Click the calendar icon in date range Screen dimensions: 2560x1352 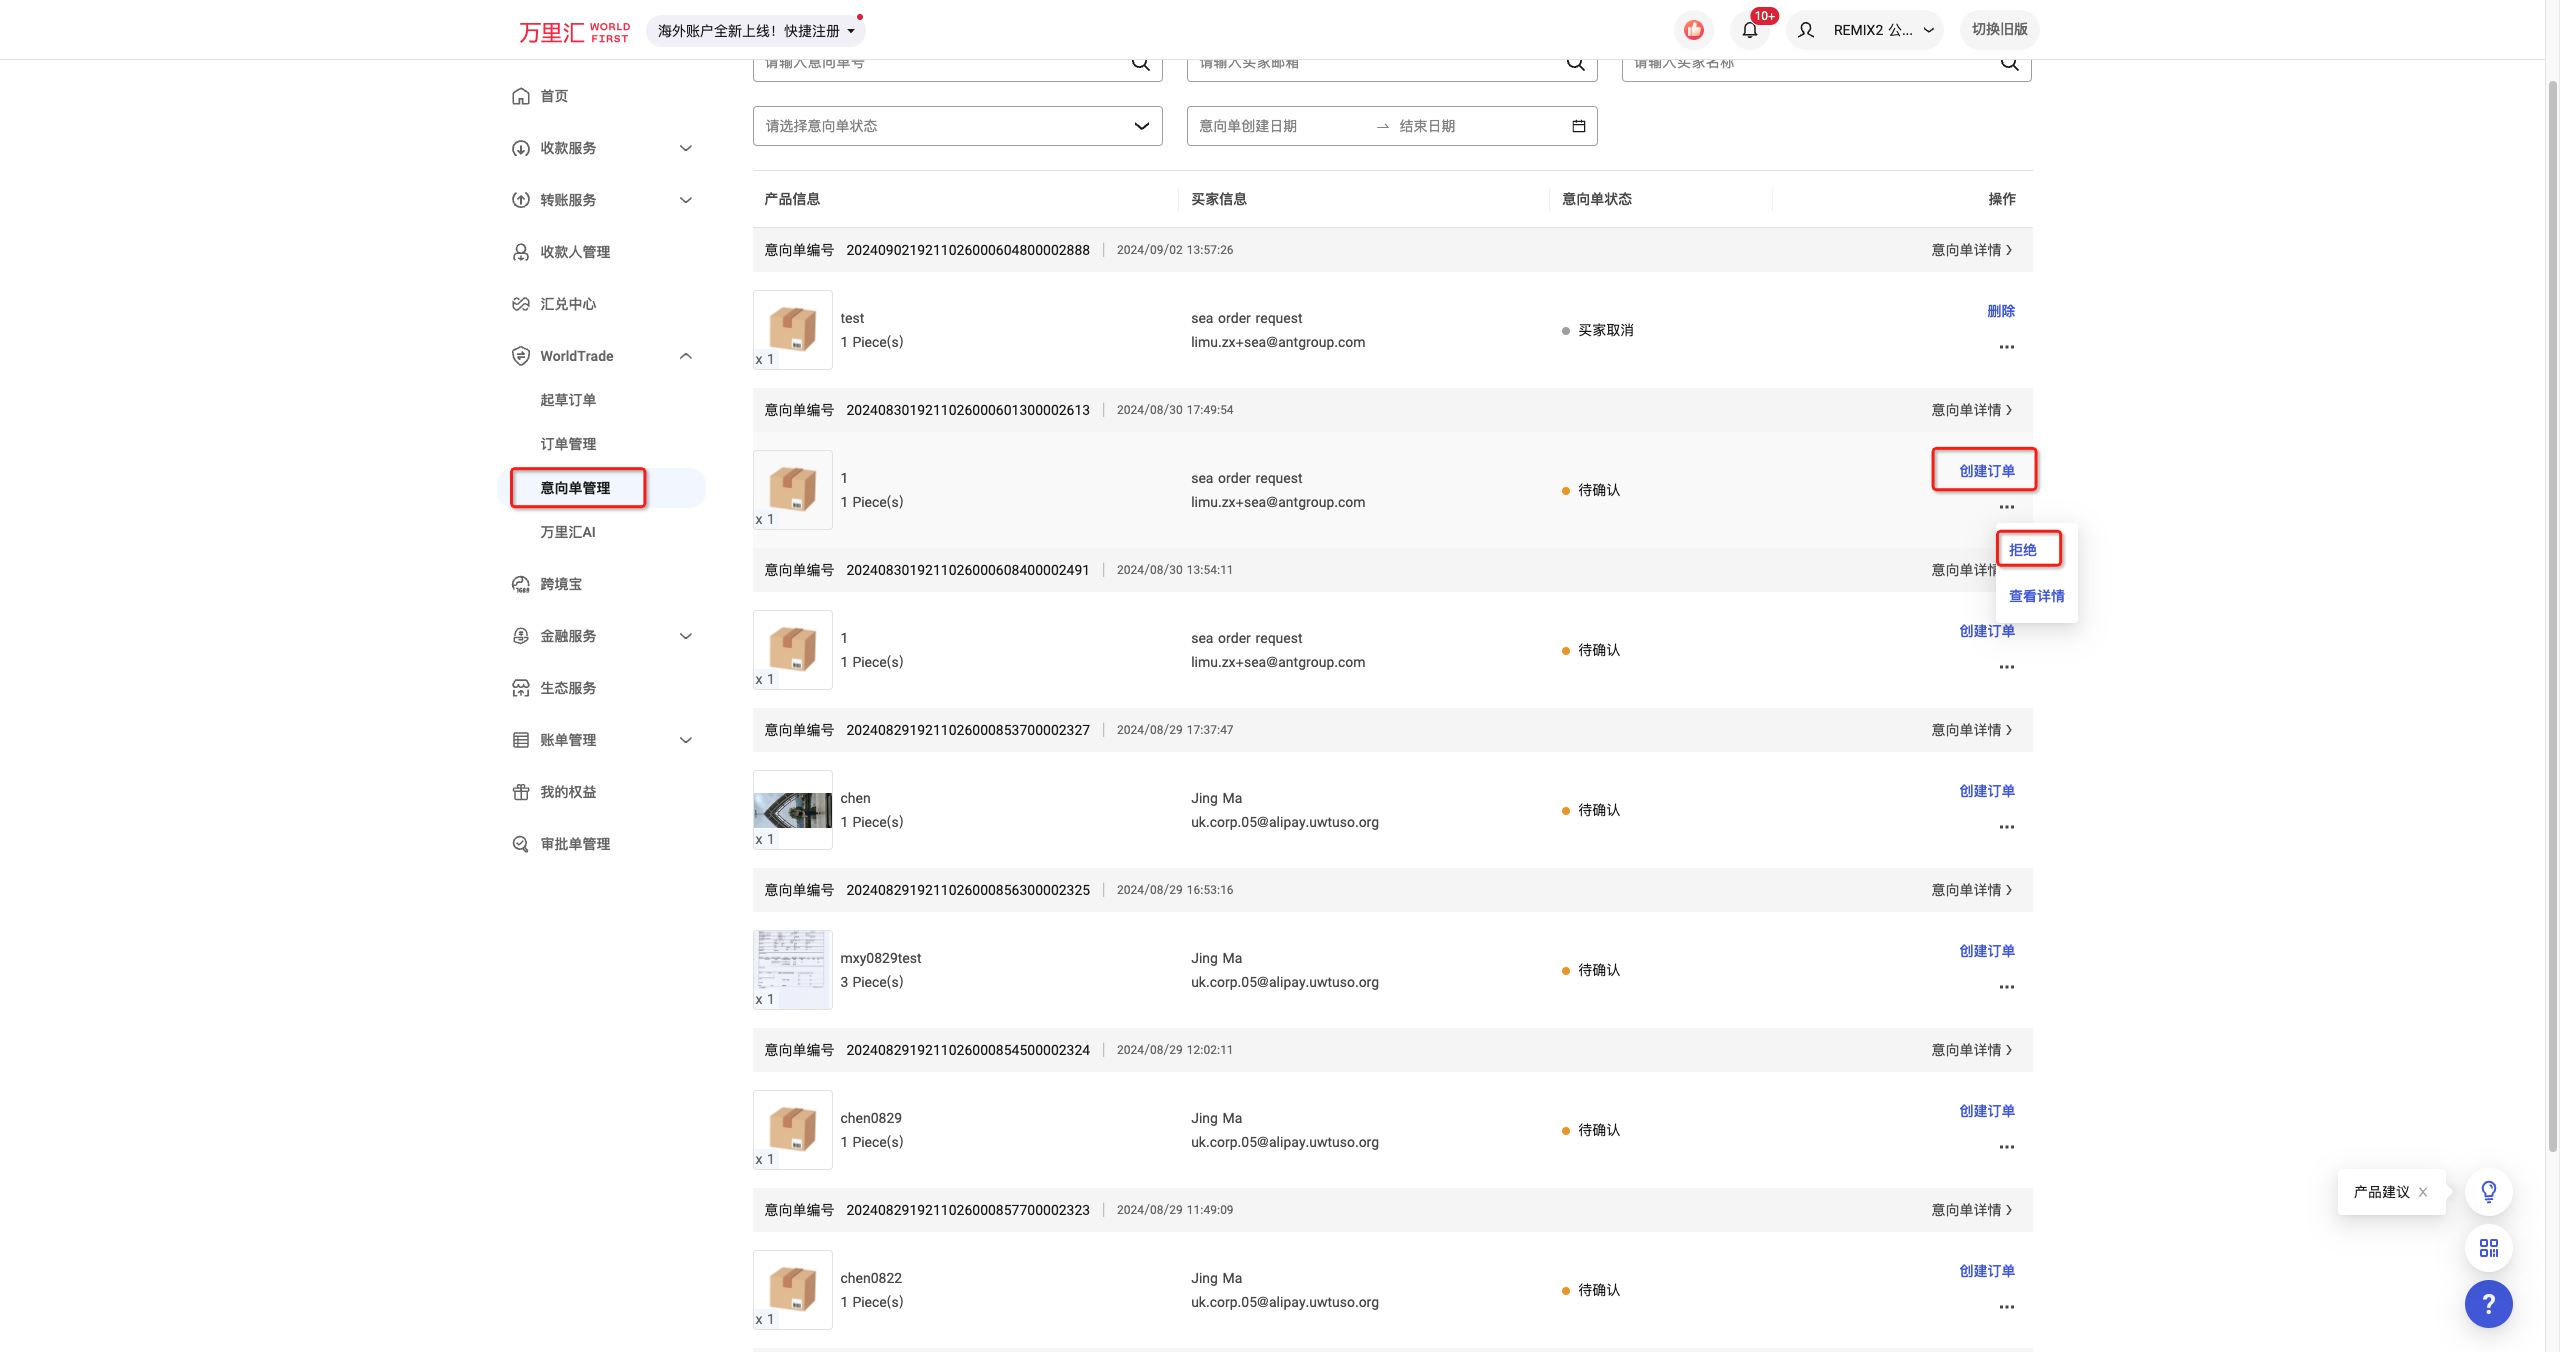(1578, 126)
